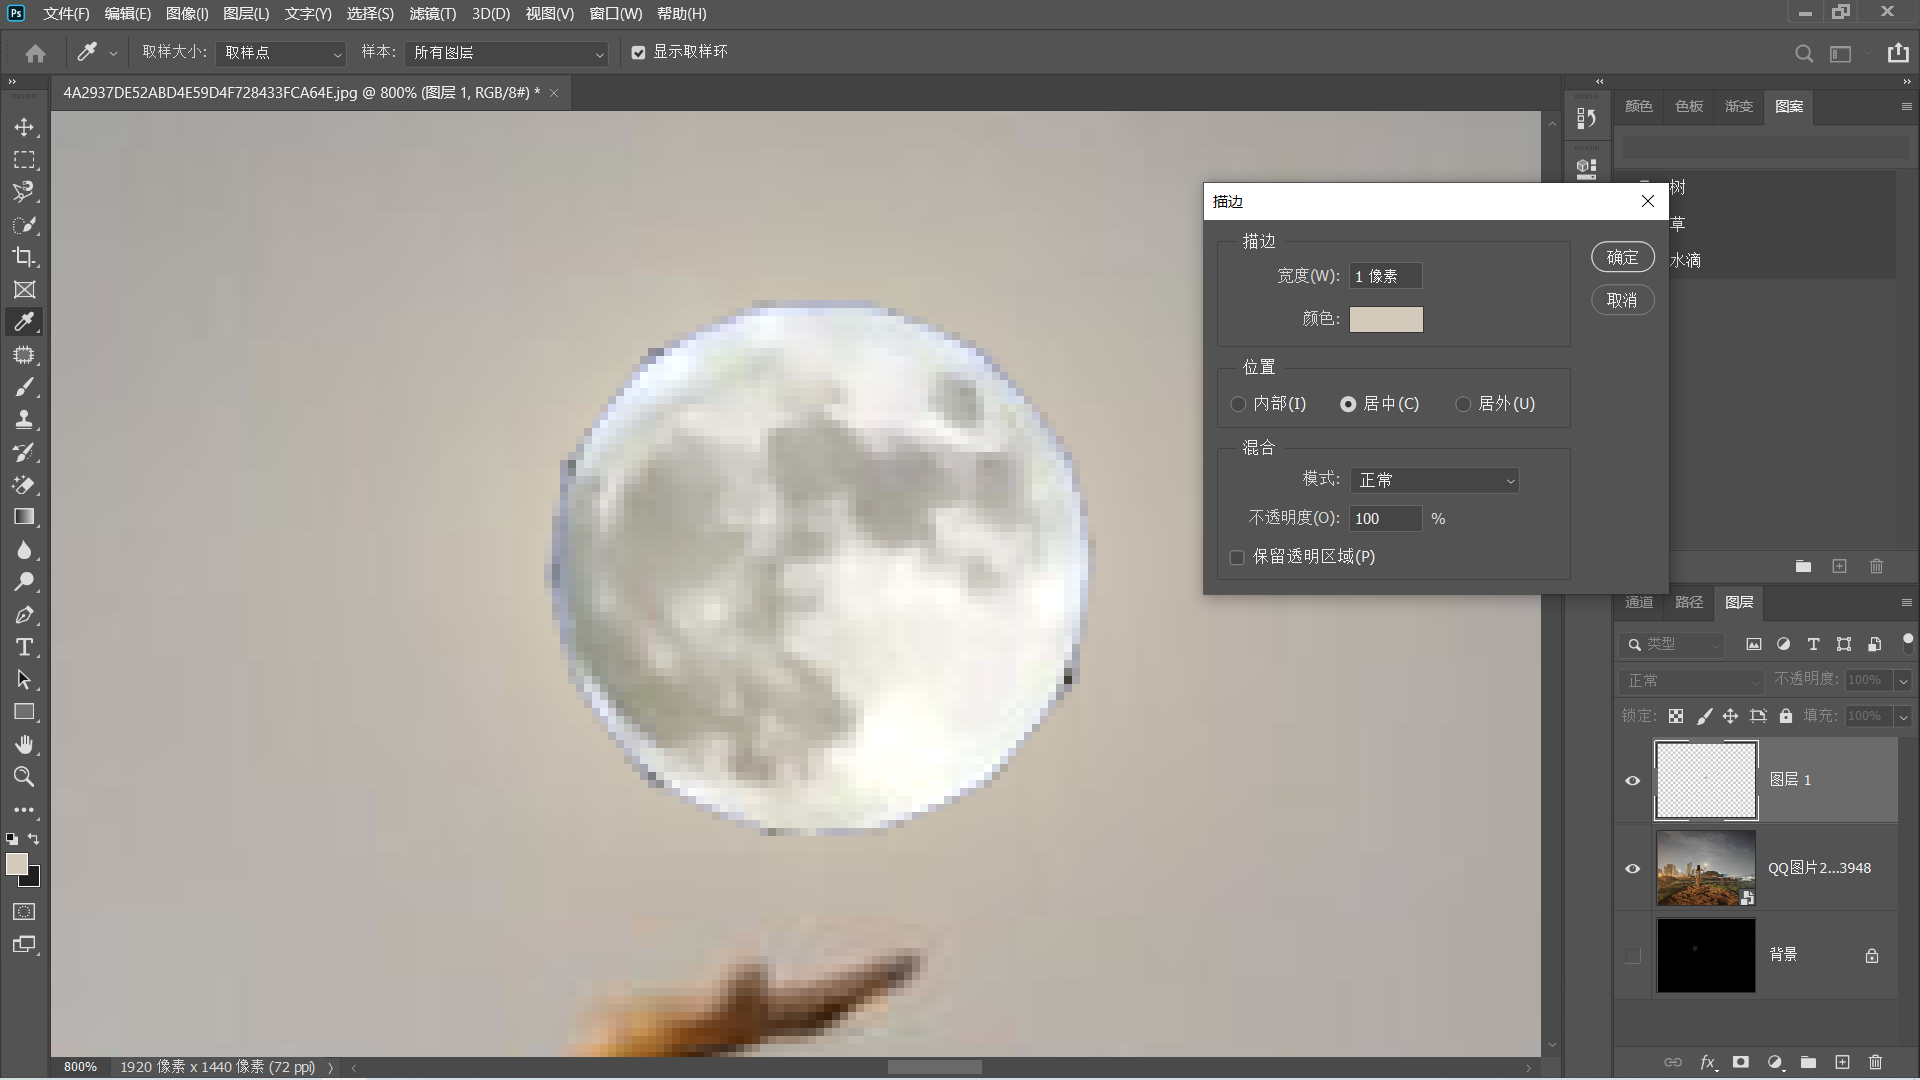This screenshot has height=1080, width=1920.
Task: Select the Hand tool
Action: pyautogui.click(x=24, y=745)
